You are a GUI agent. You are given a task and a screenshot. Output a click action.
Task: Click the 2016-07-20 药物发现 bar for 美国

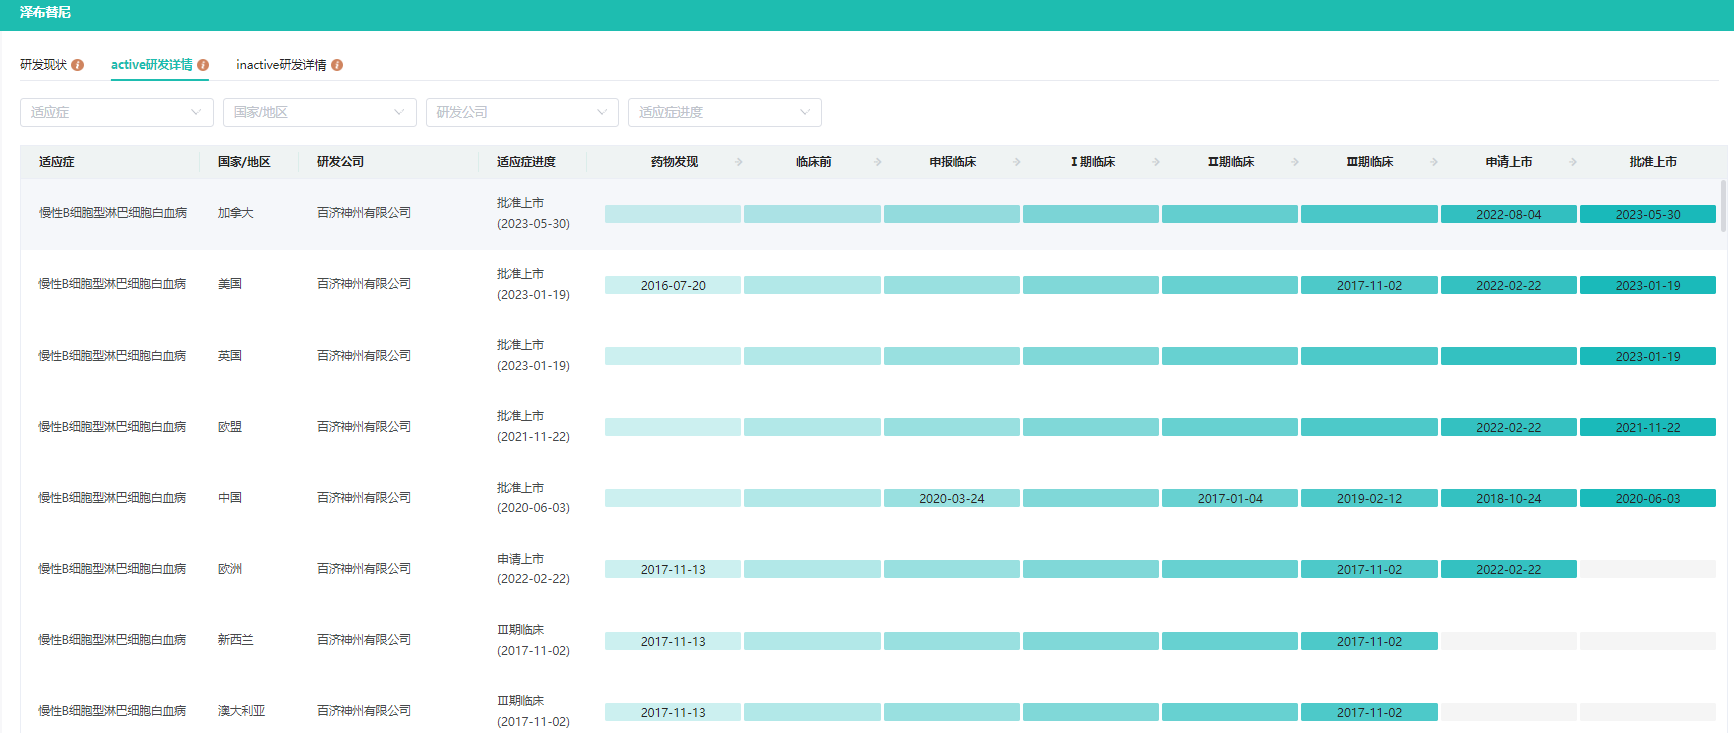673,285
